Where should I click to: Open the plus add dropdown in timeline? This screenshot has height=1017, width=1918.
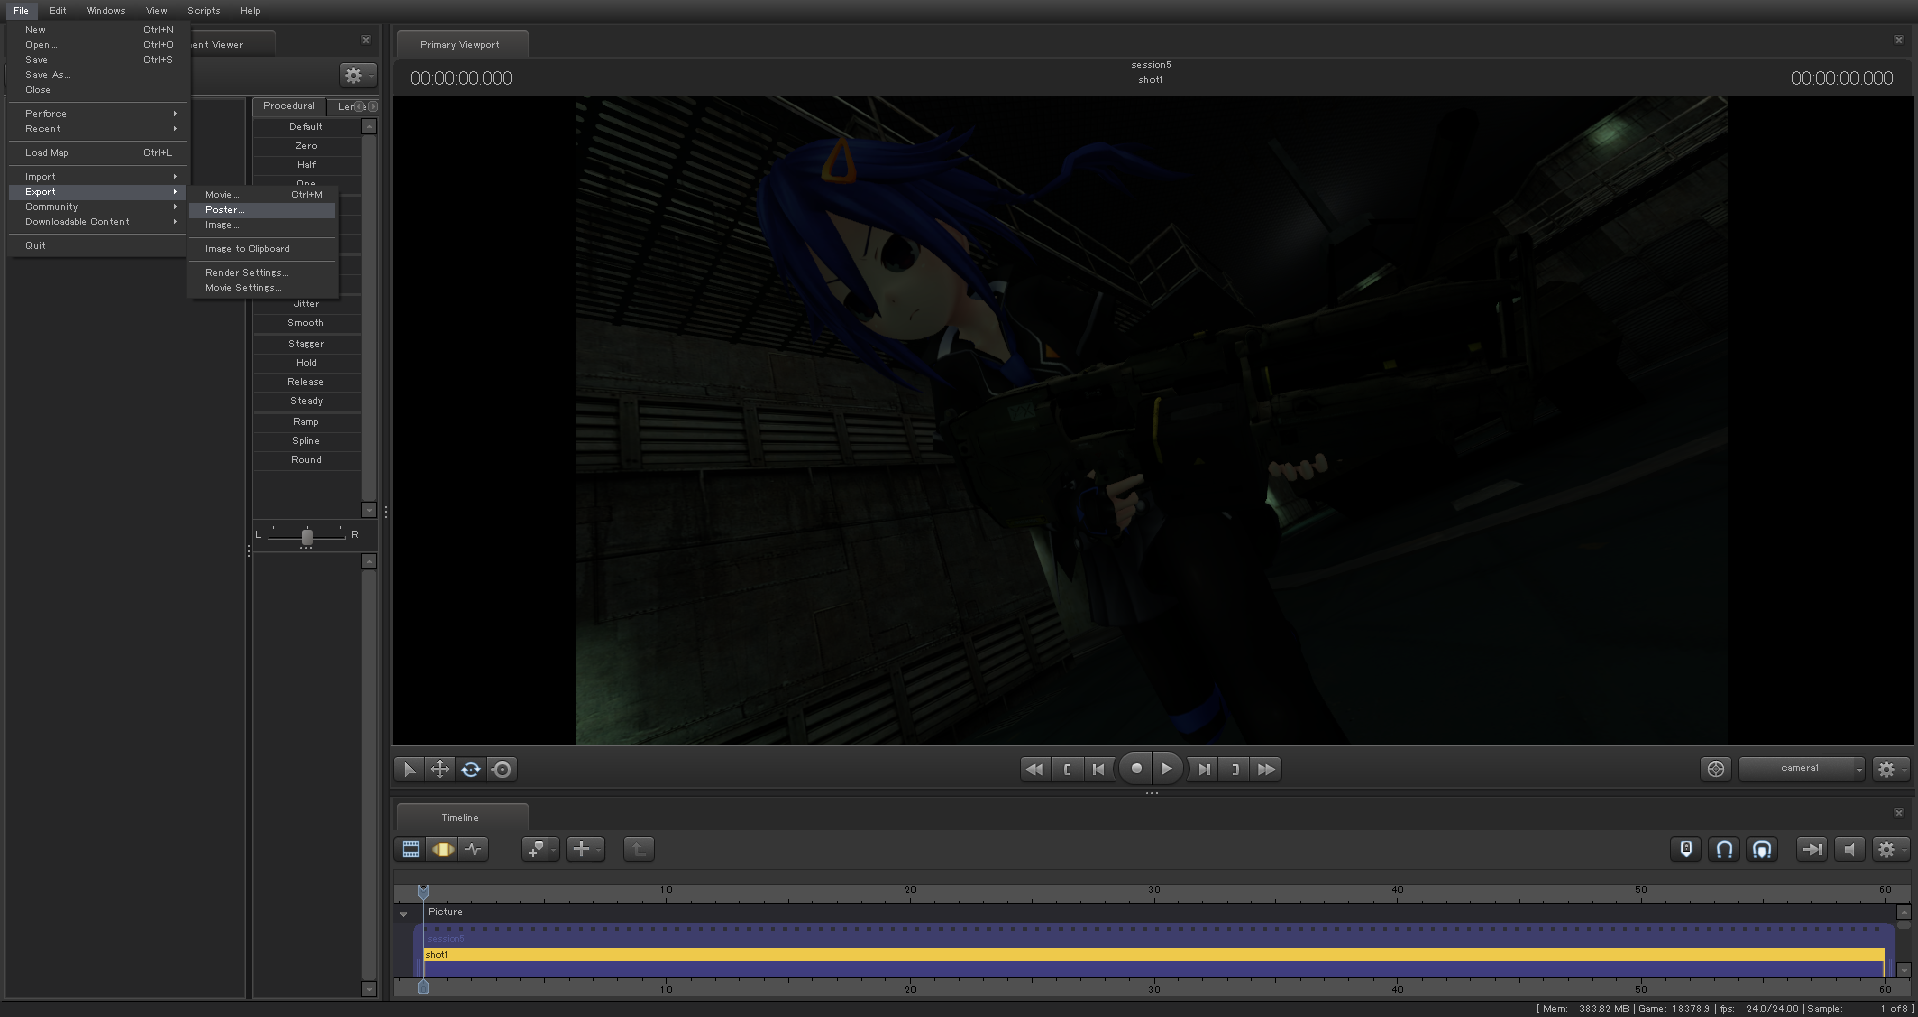(x=585, y=849)
